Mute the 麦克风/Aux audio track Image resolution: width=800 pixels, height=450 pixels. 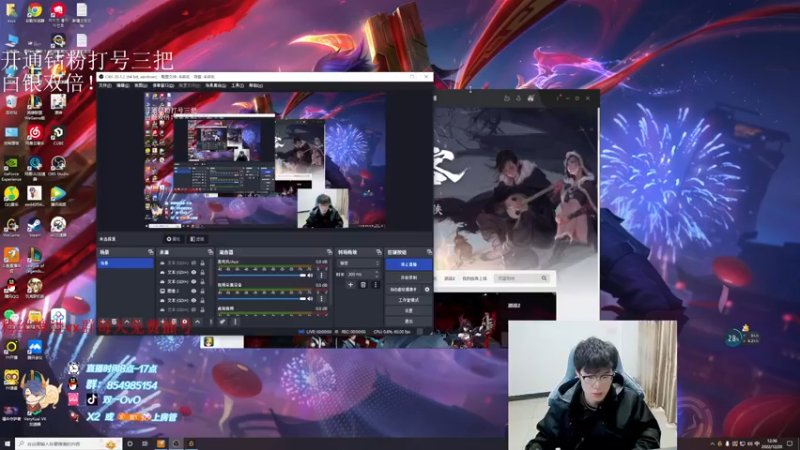pos(310,275)
